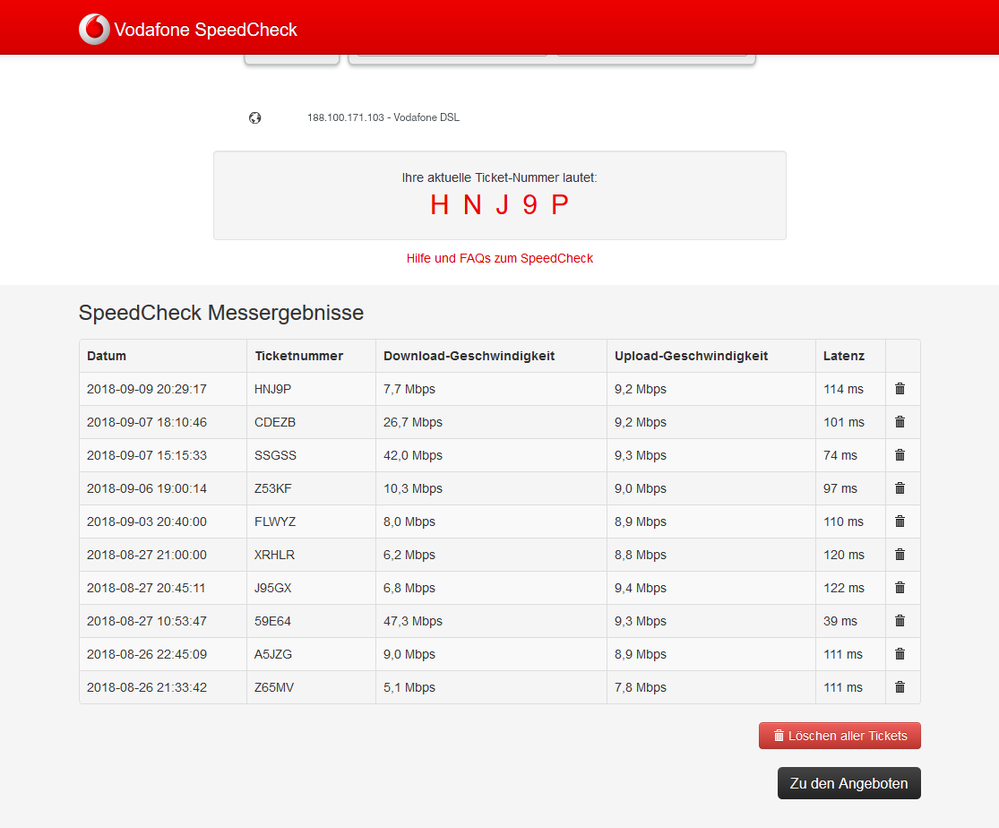Delete ticket Z65MV with trash icon

[x=900, y=687]
